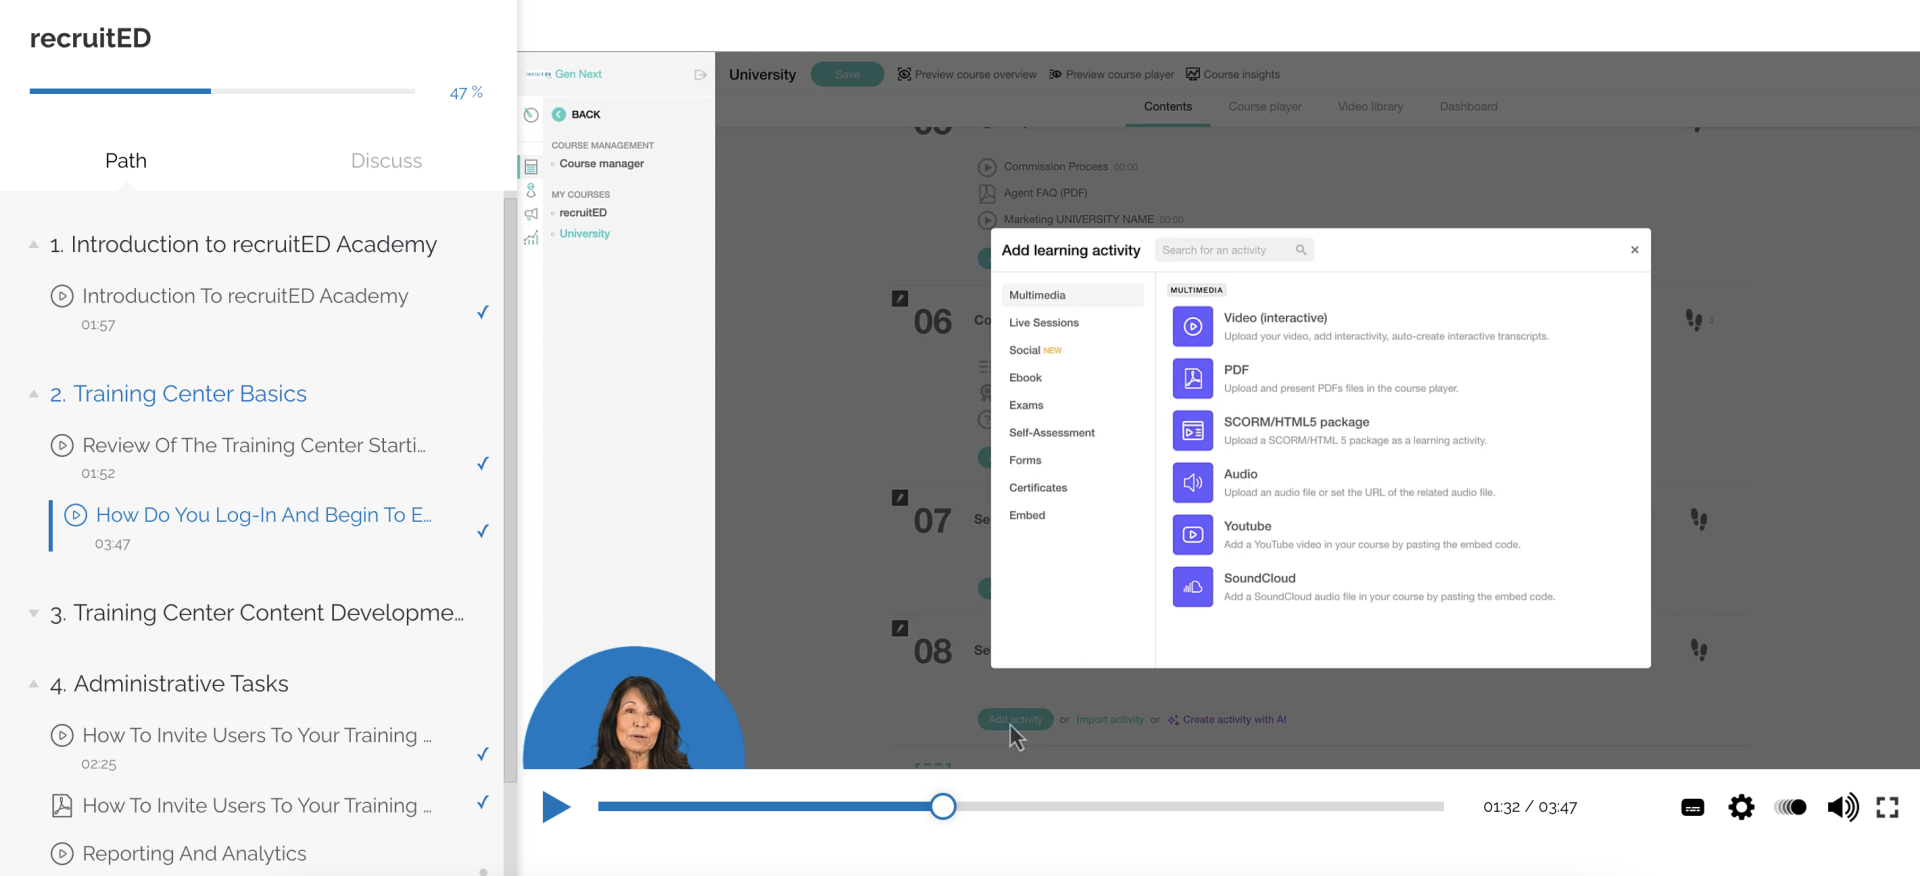
Task: Switch to the Discuss tab
Action: [386, 161]
